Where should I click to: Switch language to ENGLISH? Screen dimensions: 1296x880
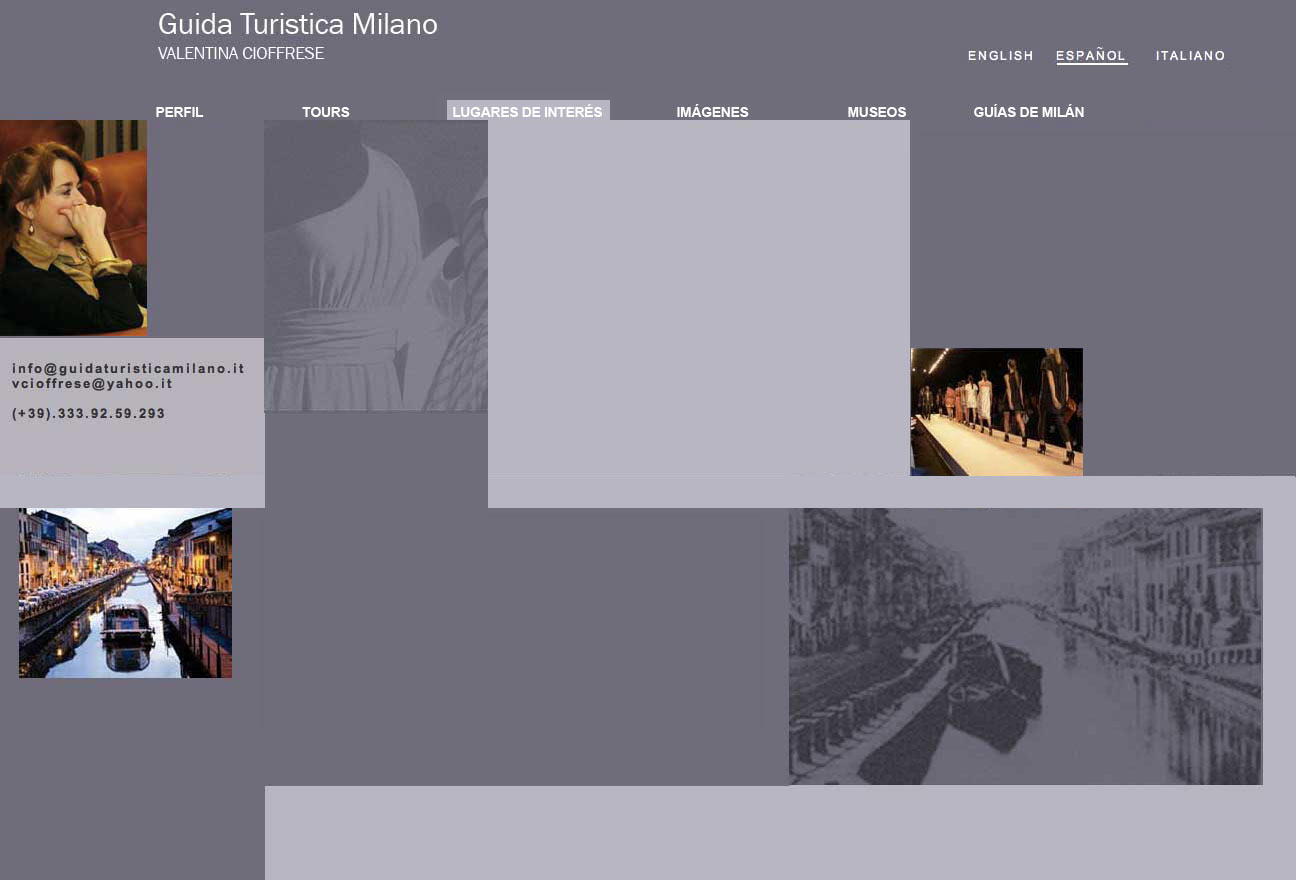click(x=1000, y=56)
